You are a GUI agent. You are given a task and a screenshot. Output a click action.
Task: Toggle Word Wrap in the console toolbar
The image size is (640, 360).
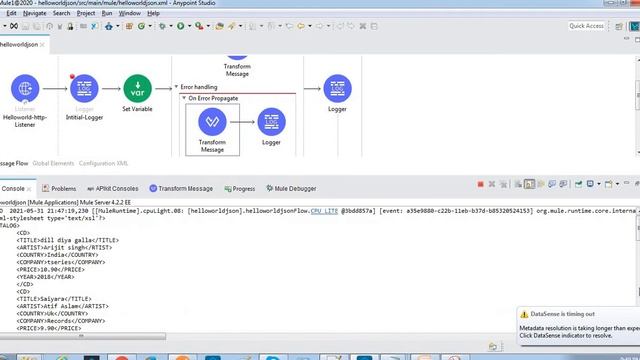tap(541, 184)
